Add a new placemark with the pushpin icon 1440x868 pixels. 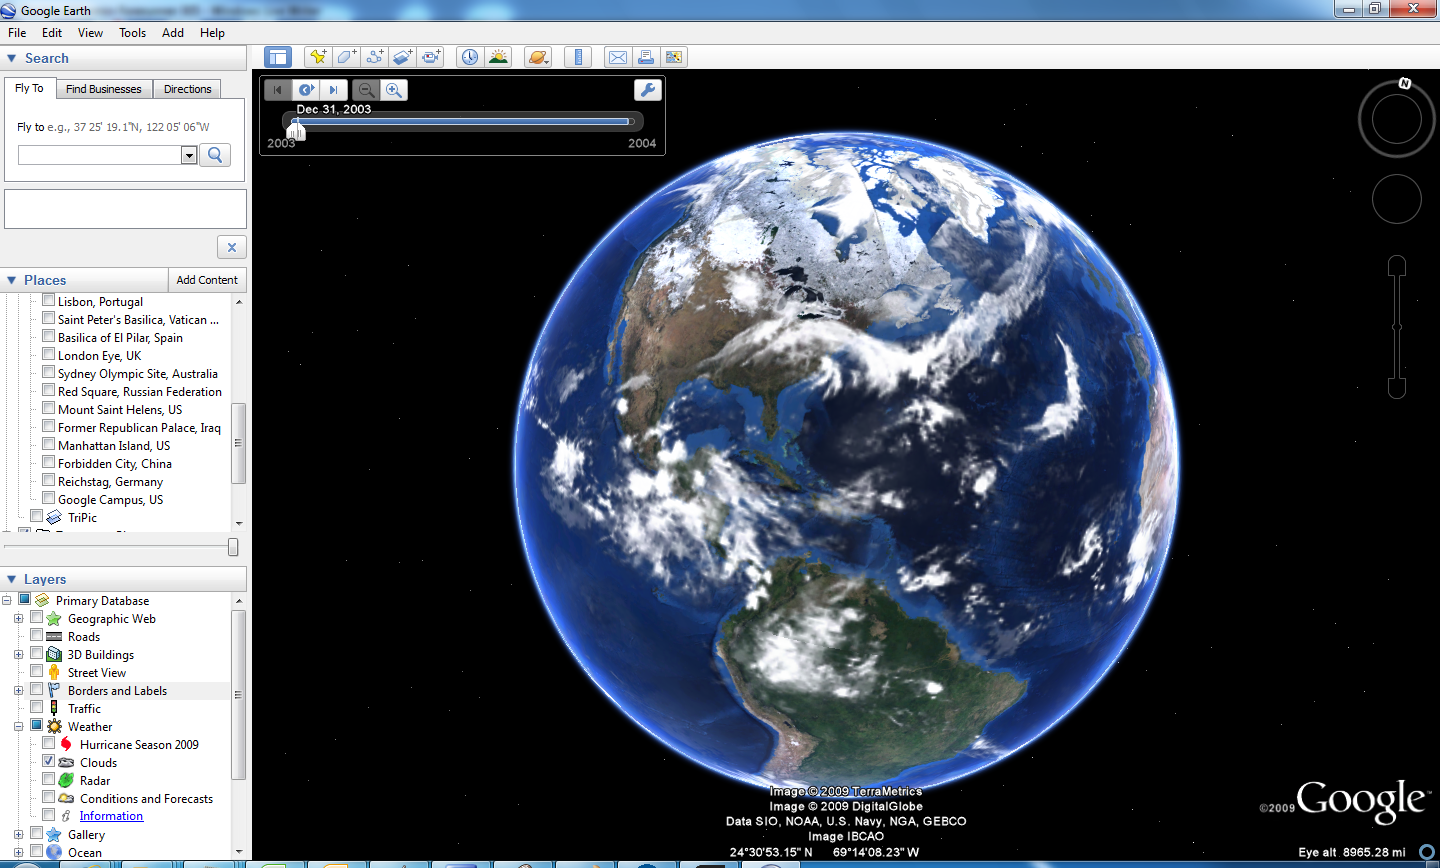point(318,57)
